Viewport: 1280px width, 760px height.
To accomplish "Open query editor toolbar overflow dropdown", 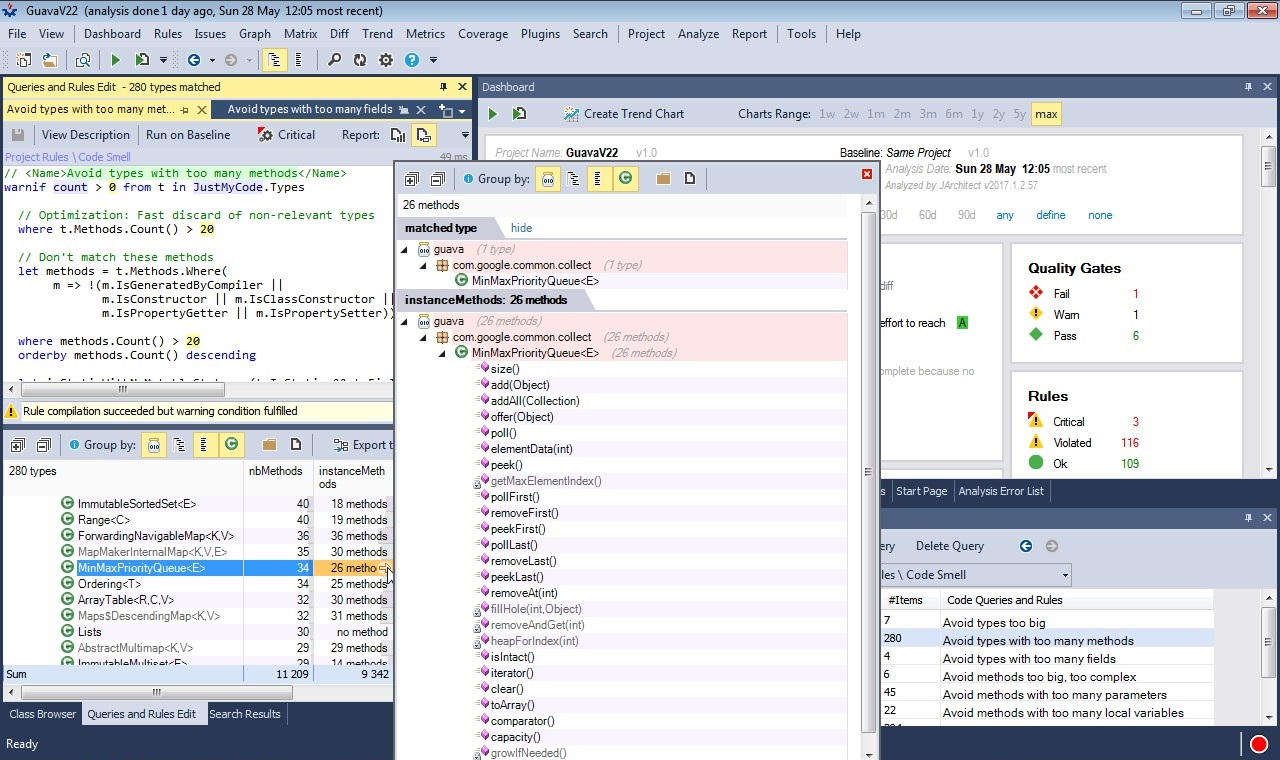I will (x=465, y=135).
